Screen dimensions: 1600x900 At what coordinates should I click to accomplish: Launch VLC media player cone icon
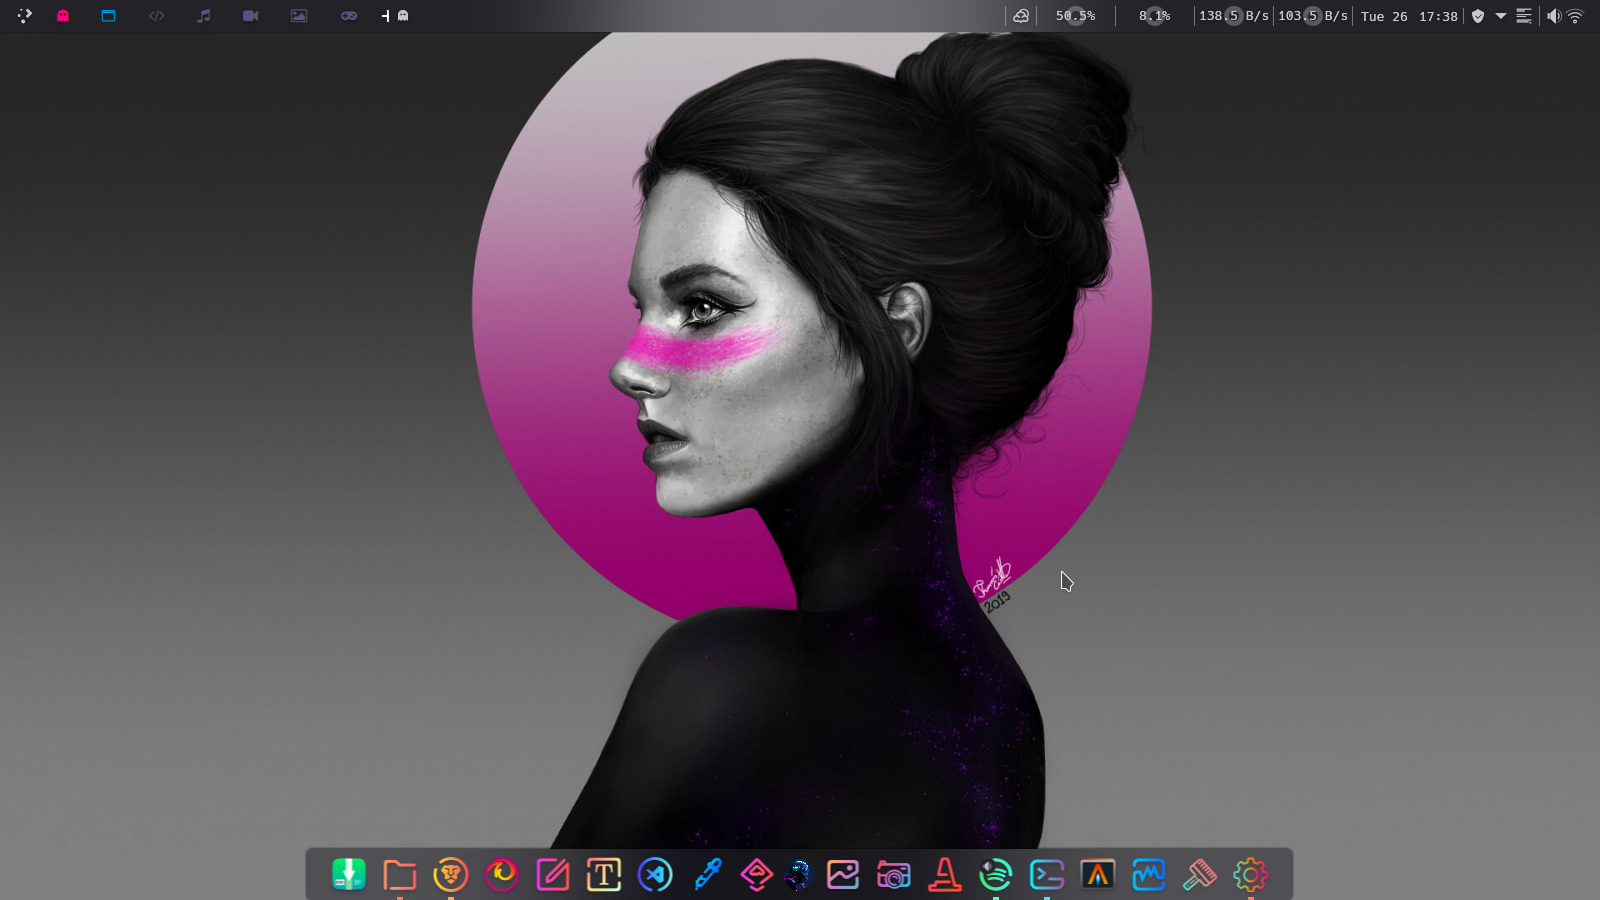click(x=945, y=875)
